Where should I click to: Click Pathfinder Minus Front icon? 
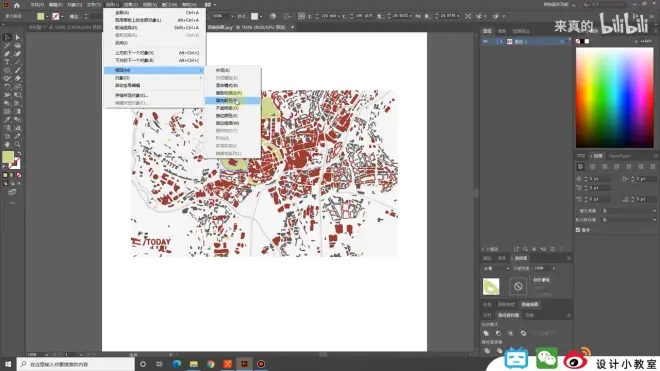pyautogui.click(x=498, y=333)
